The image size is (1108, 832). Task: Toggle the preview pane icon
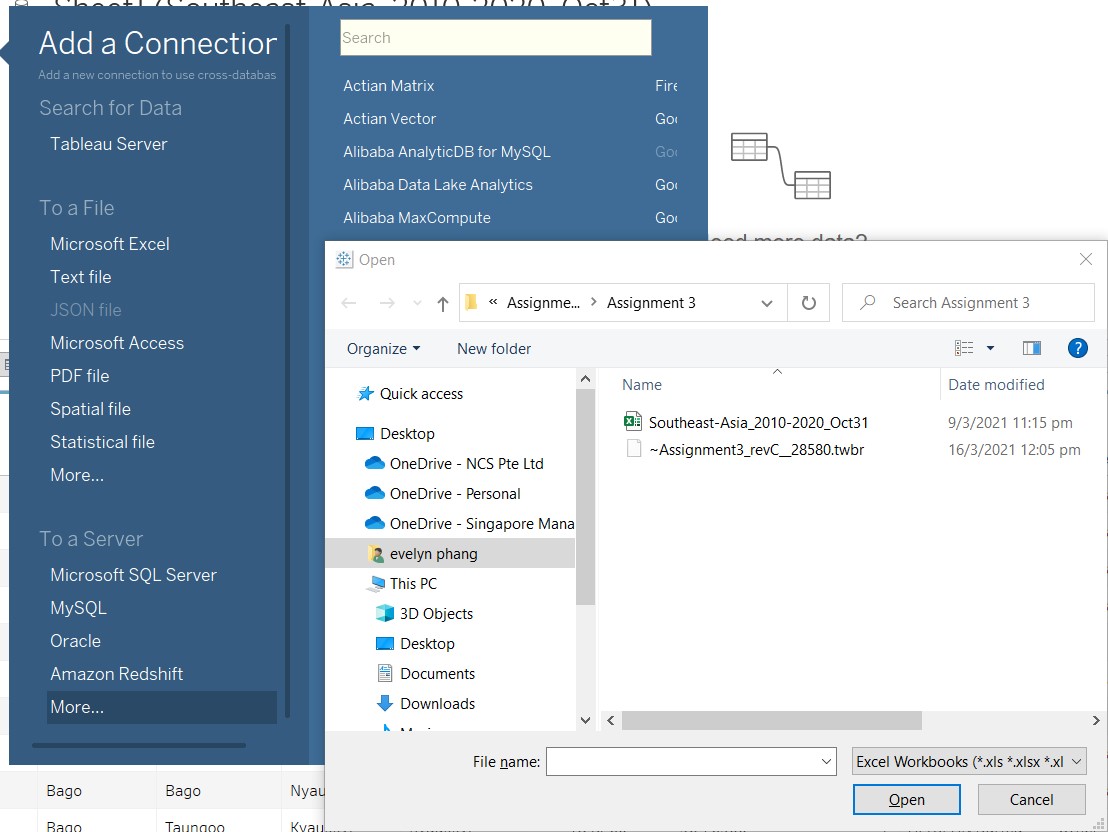1032,348
